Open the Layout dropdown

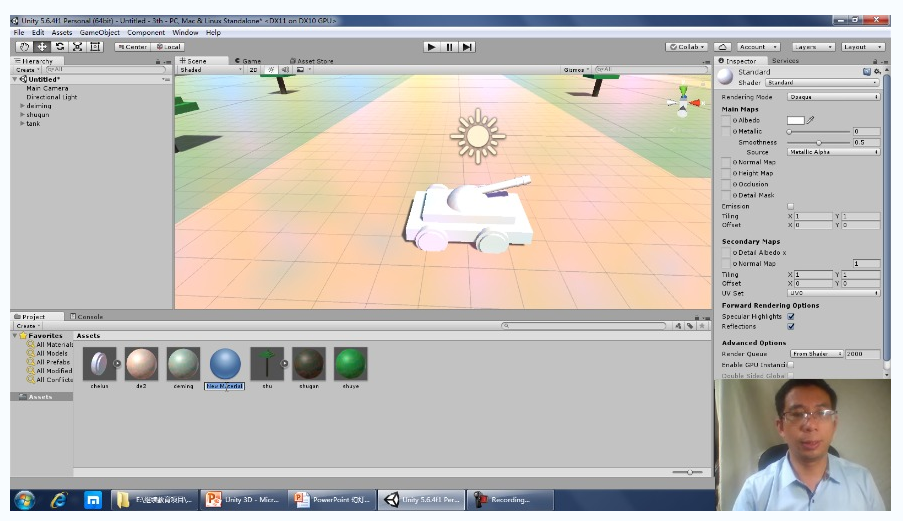tap(862, 47)
